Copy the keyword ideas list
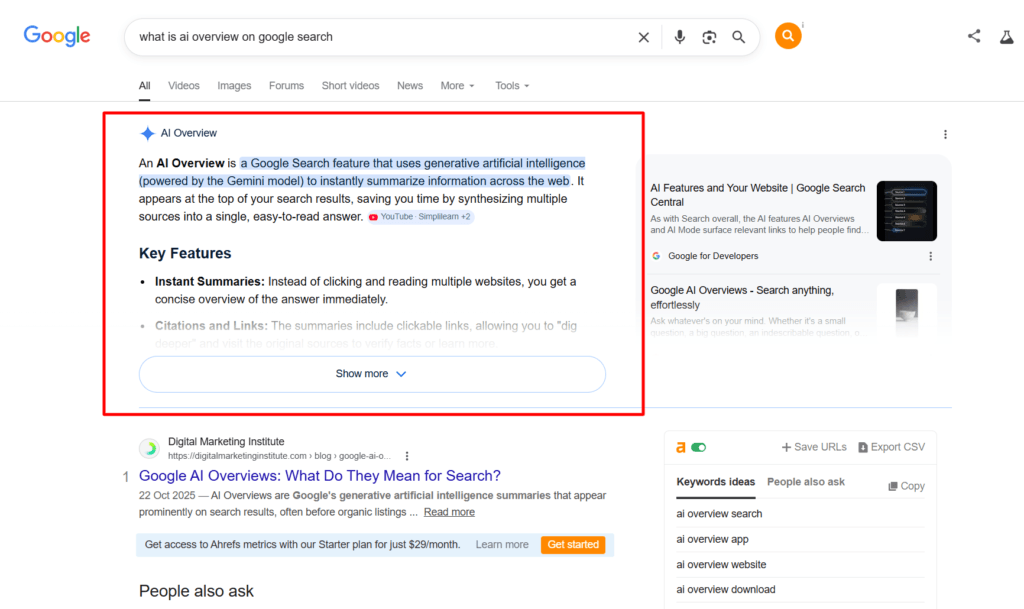 (906, 486)
